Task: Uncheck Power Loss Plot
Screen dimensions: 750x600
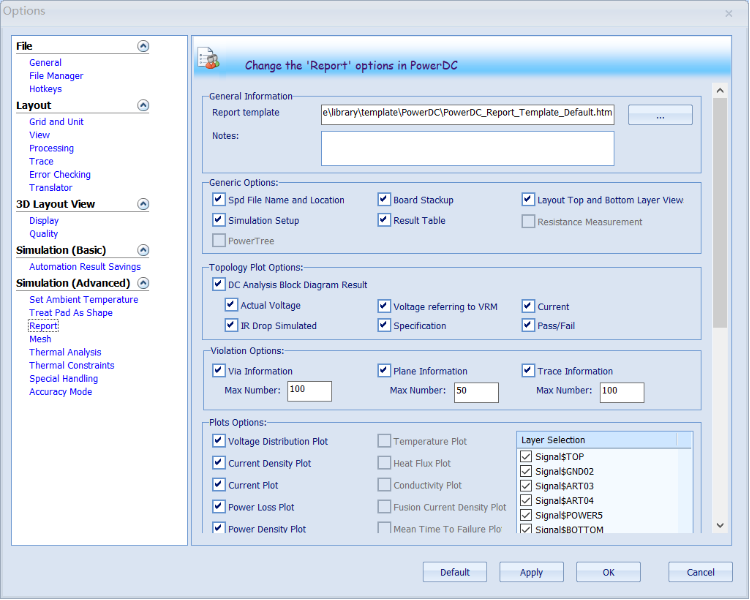Action: coord(219,506)
